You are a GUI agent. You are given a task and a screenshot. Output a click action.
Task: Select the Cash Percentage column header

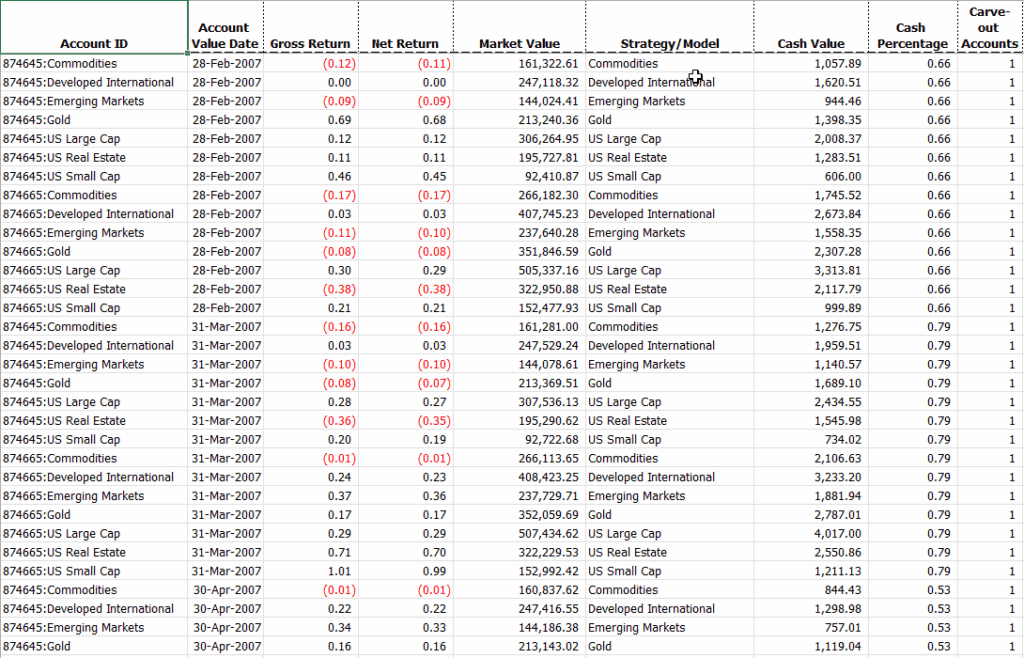click(911, 35)
